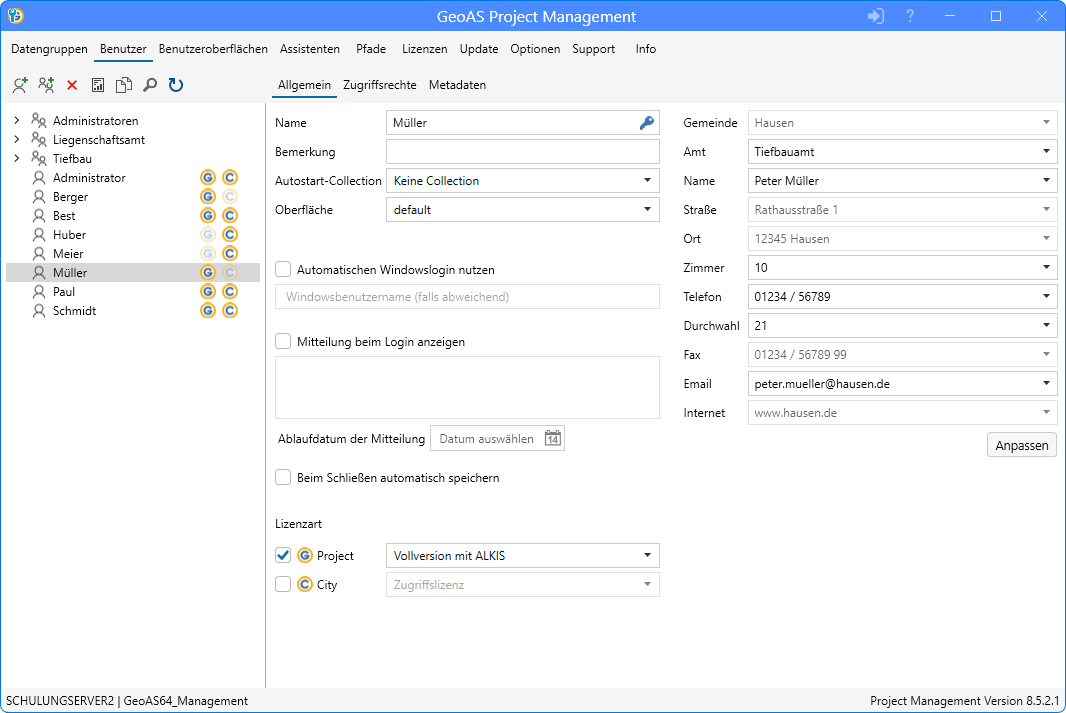
Task: Select user Schmidt in the list
Action: (x=74, y=311)
